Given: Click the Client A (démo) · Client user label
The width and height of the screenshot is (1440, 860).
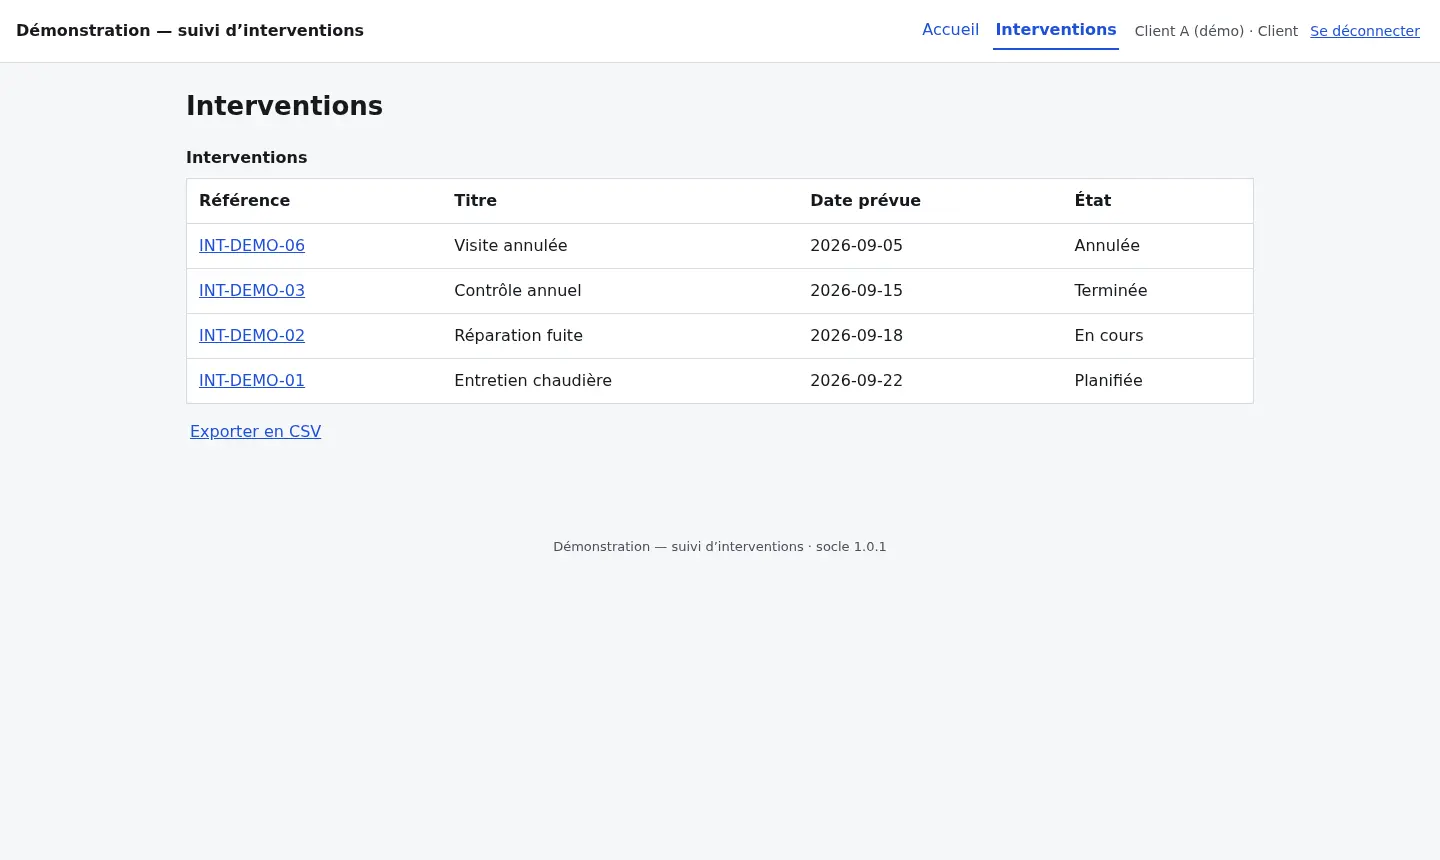Looking at the screenshot, I should (1216, 31).
